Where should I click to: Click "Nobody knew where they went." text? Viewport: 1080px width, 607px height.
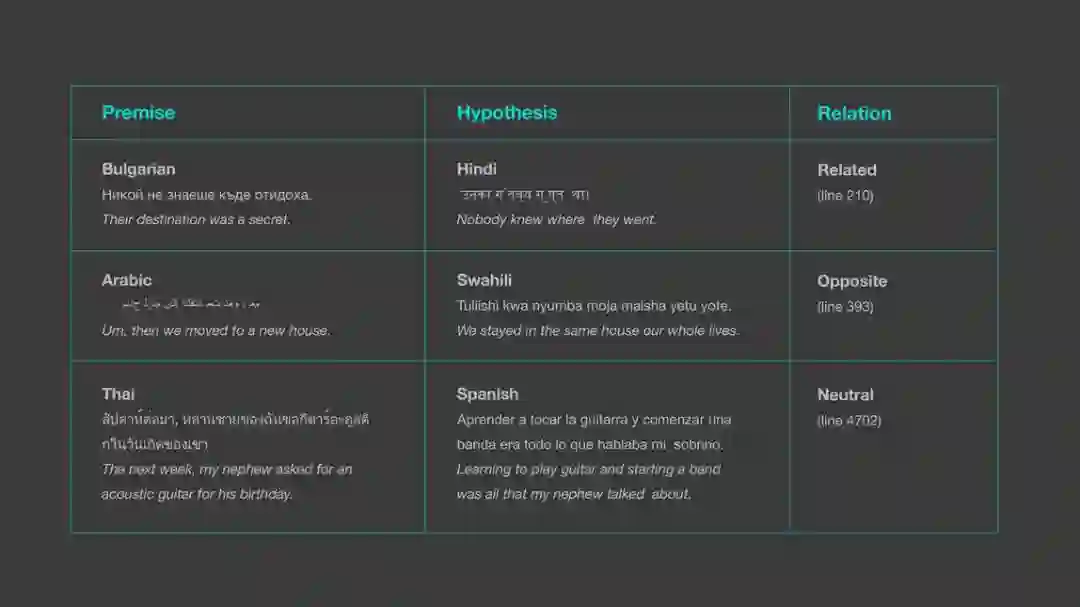556,220
